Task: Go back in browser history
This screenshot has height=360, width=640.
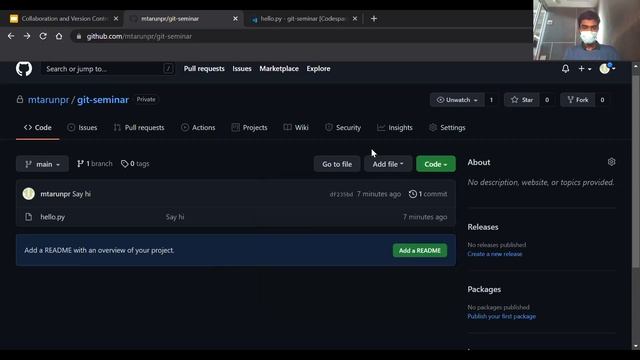Action: (11, 36)
